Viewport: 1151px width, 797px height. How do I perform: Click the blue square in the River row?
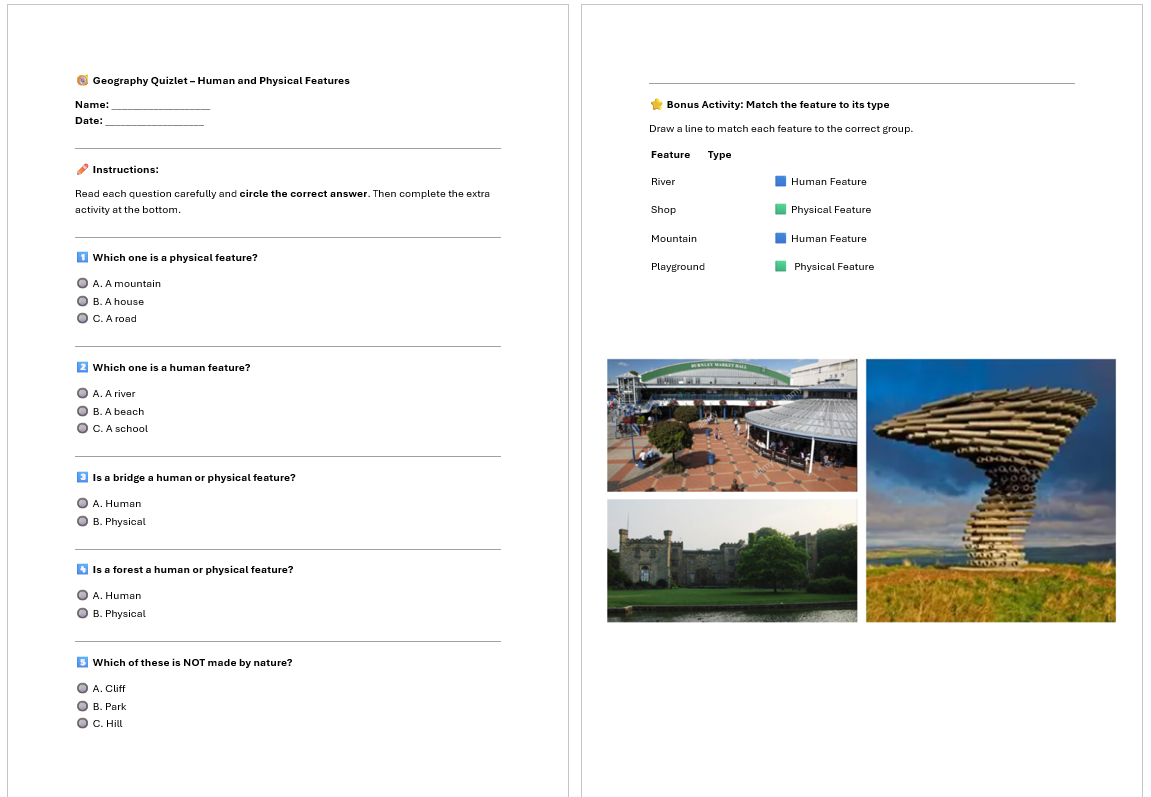pos(780,181)
